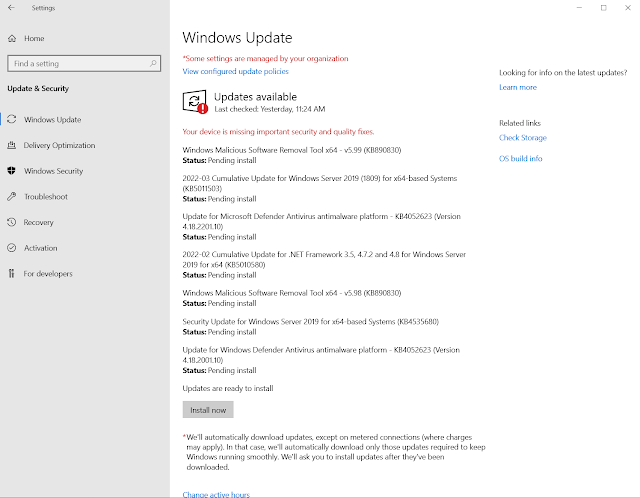The height and width of the screenshot is (498, 640).
Task: Click the Some settings managed by organization notice
Action: (x=265, y=58)
